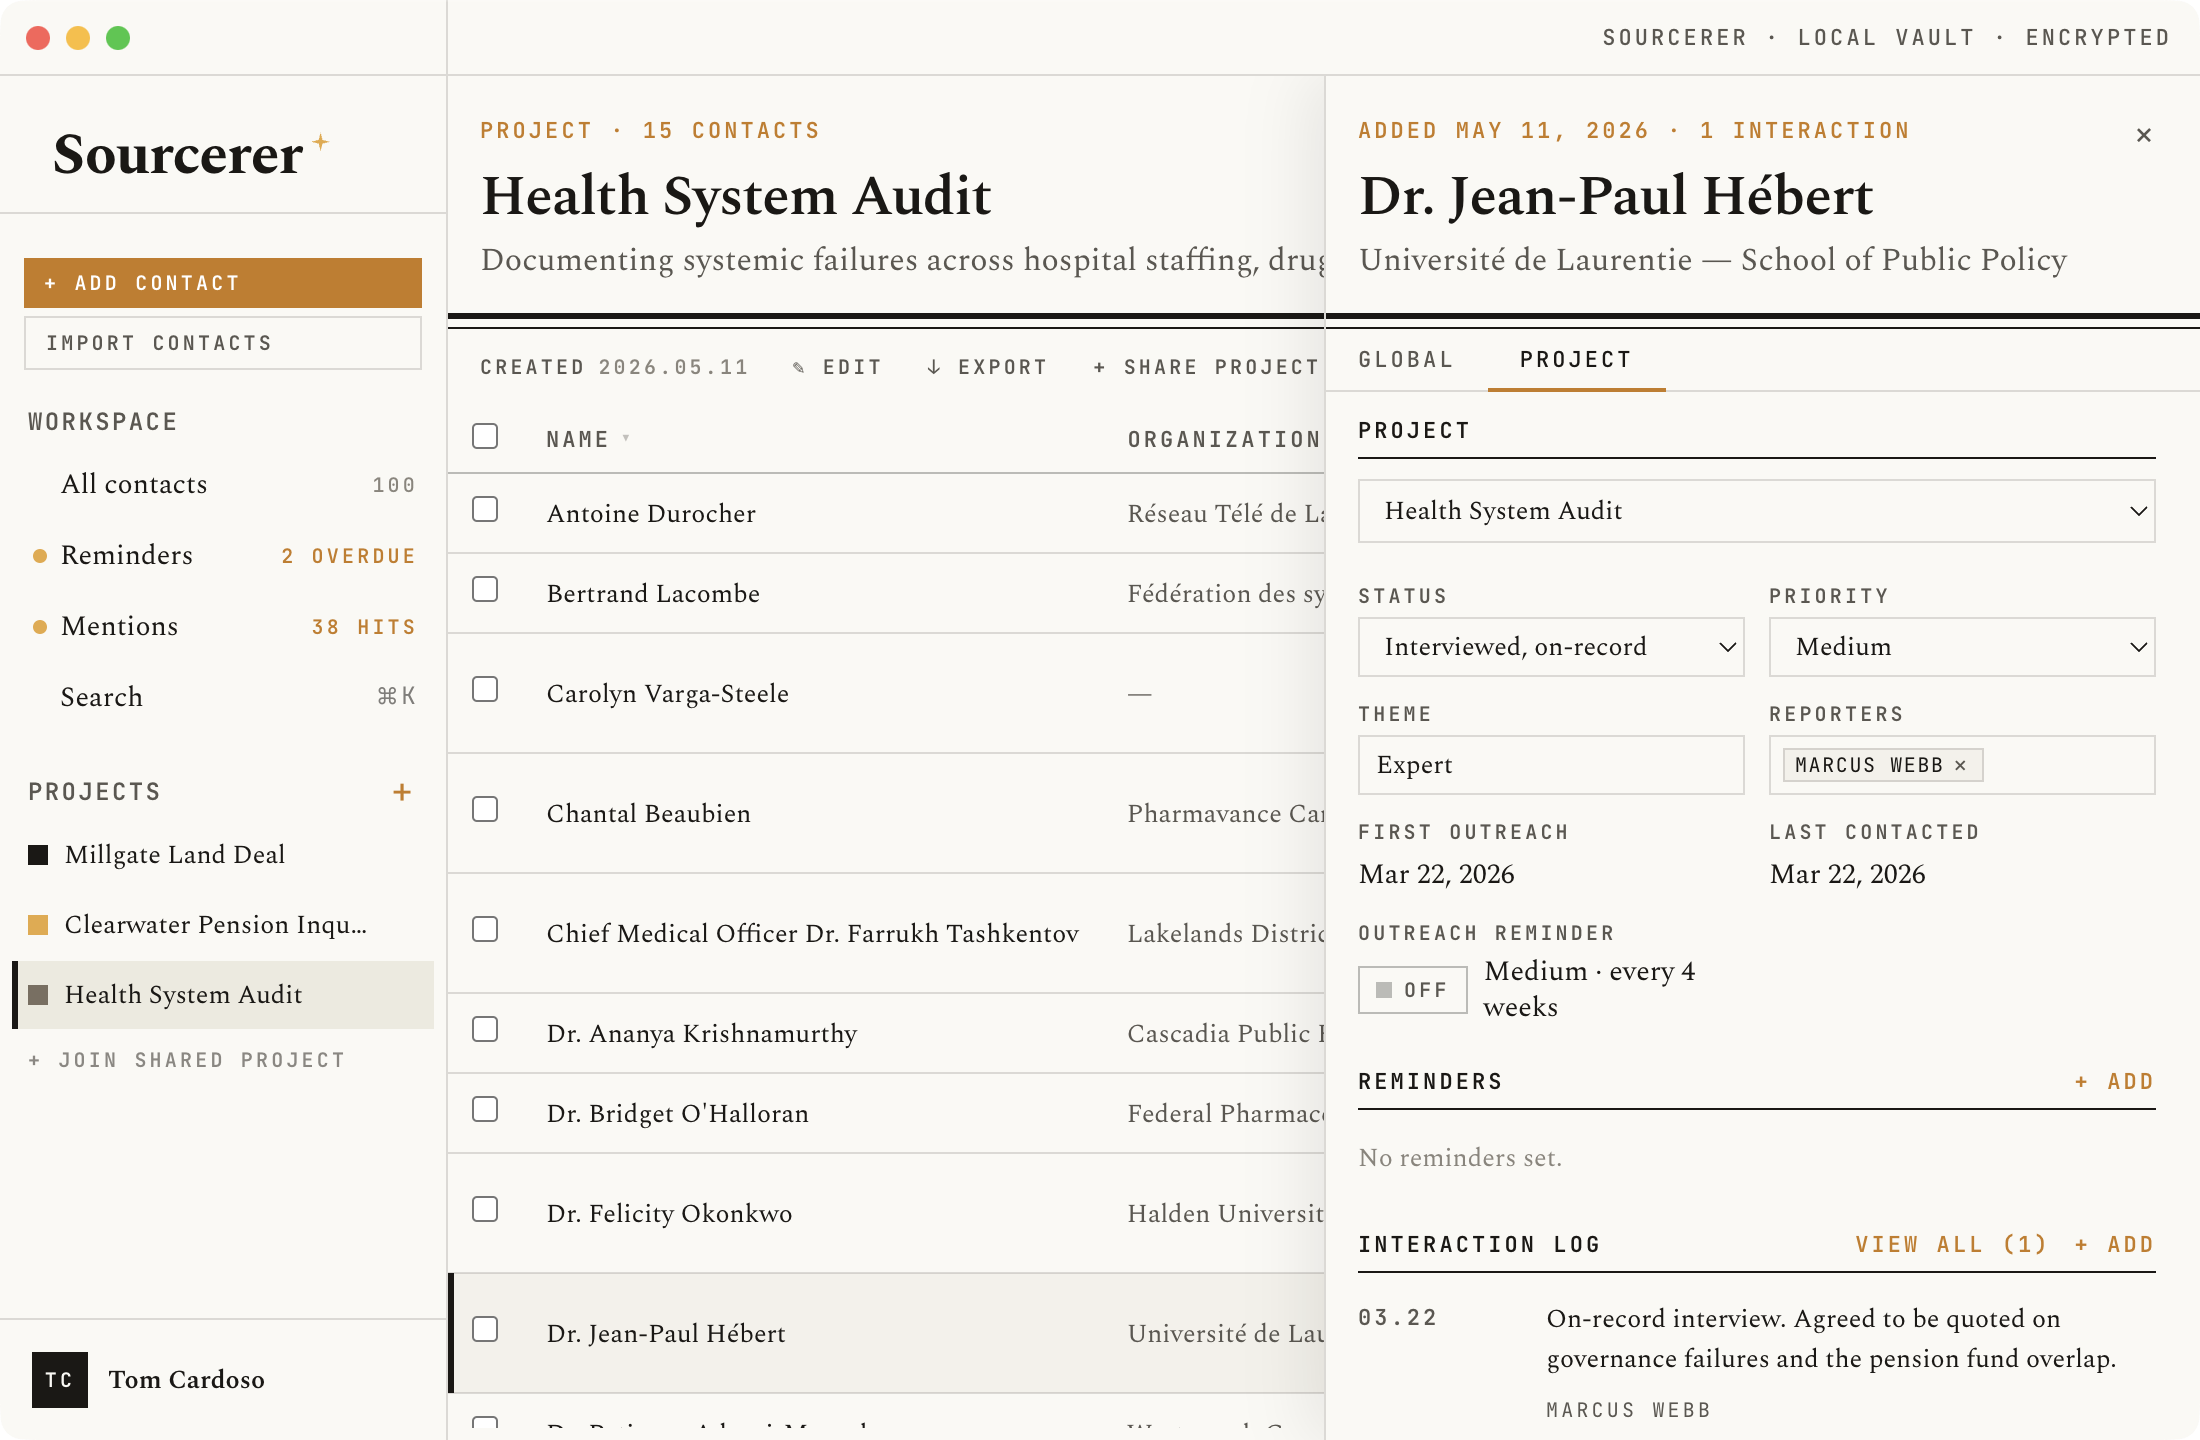Click the Import Contacts button
2200x1440 pixels.
tap(223, 343)
